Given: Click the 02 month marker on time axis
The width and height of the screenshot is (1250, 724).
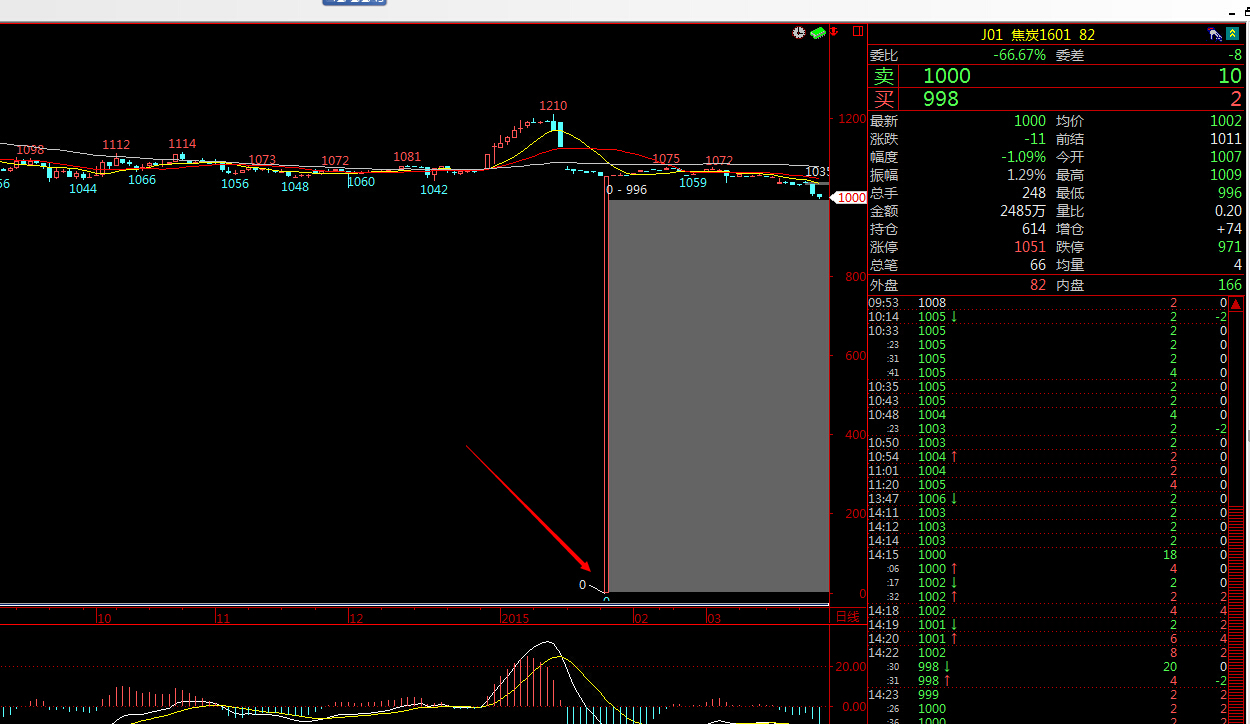Looking at the screenshot, I should [x=641, y=618].
